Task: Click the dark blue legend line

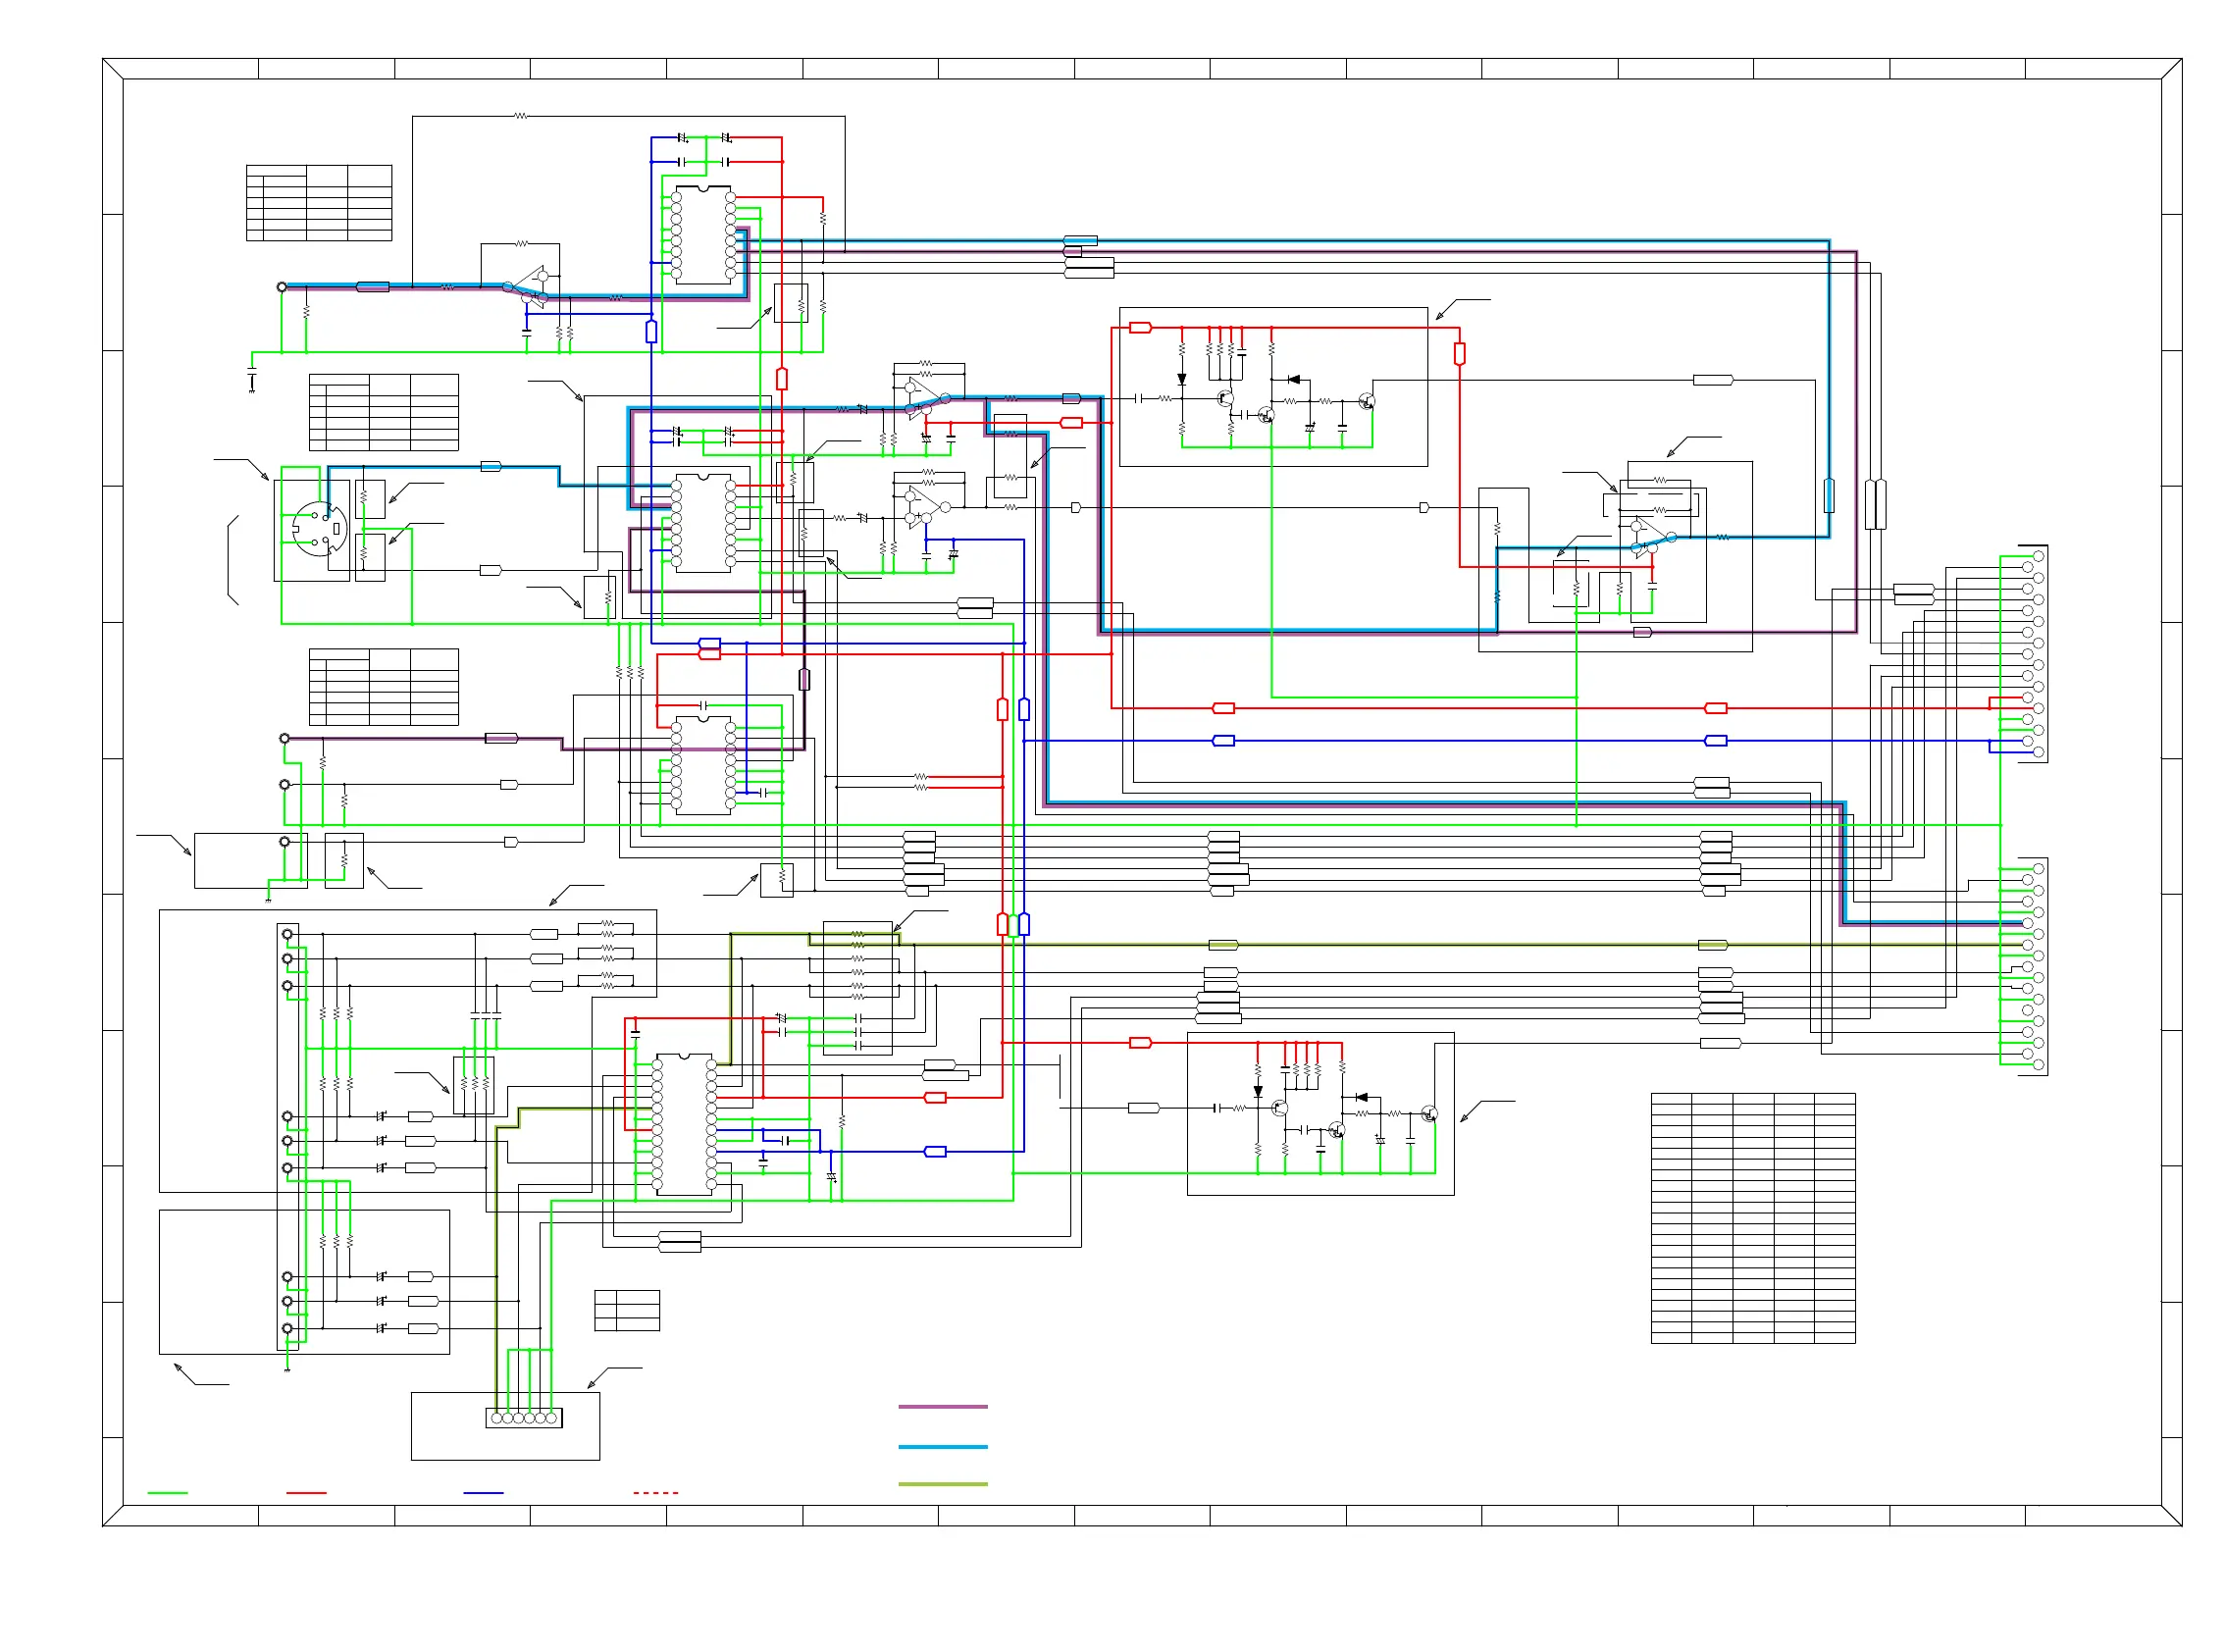Action: (x=483, y=1493)
